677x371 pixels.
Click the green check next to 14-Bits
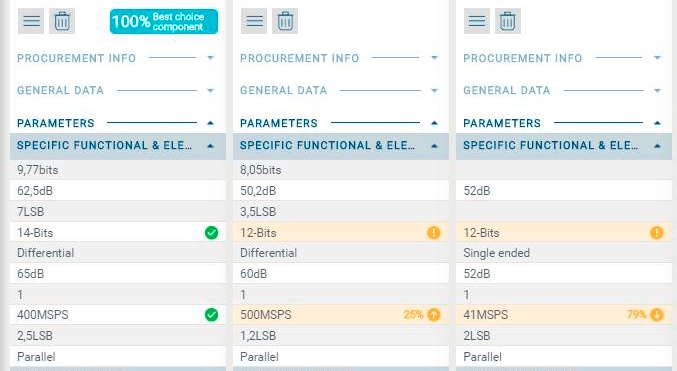pos(211,232)
